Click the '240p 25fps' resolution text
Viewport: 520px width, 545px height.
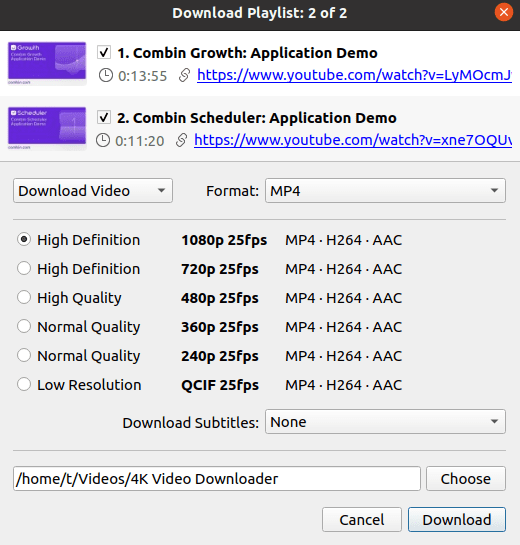(220, 356)
